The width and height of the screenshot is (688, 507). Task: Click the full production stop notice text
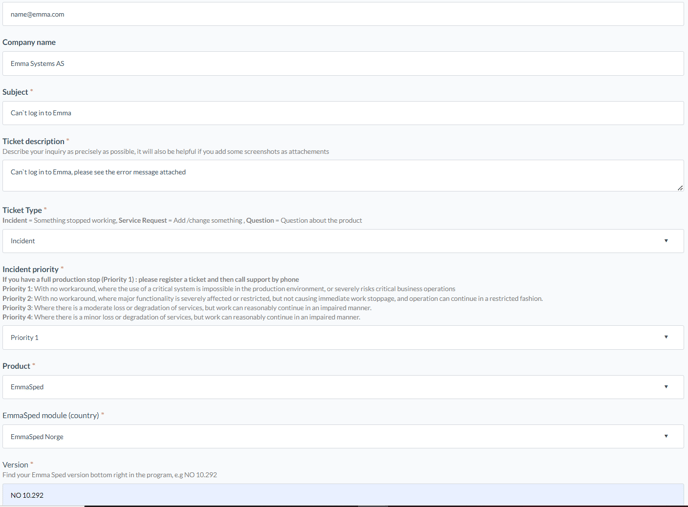pos(150,279)
